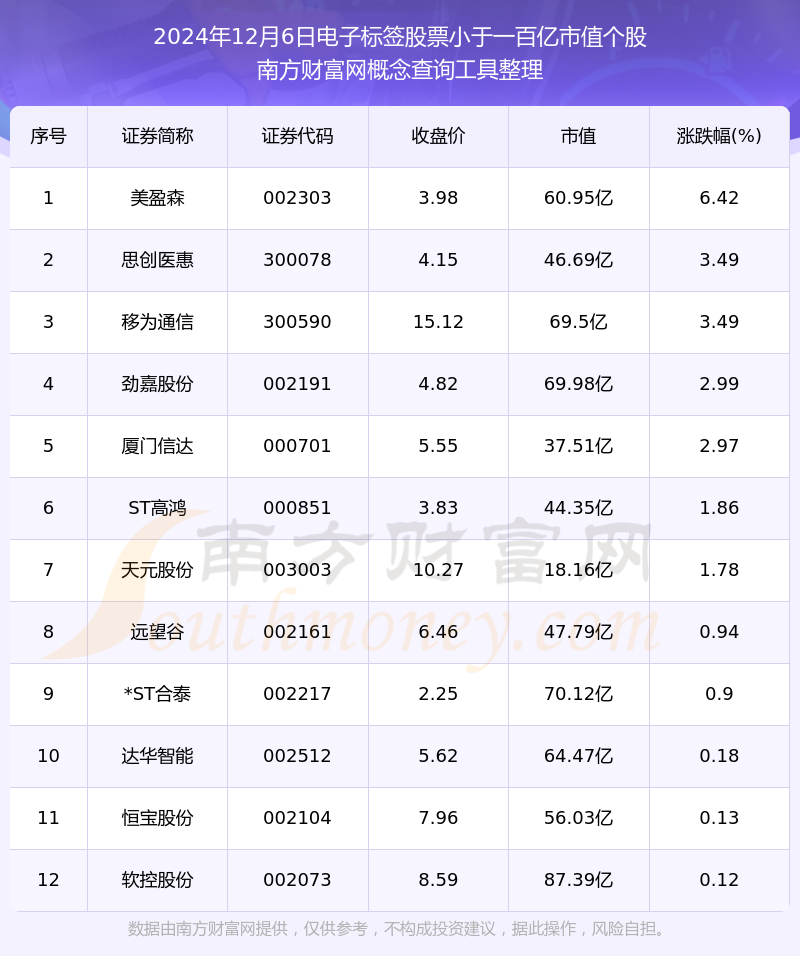Click market value 46.69亿
Viewport: 800px width, 956px height.
click(579, 260)
